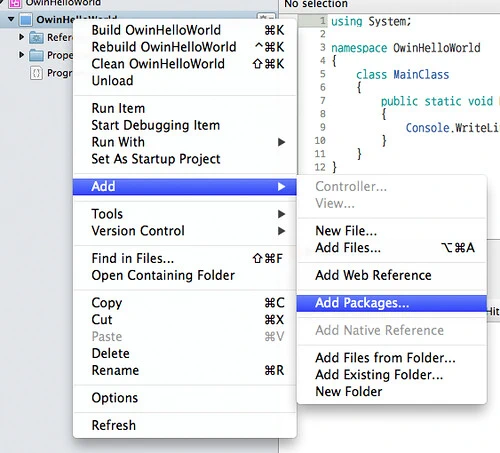This screenshot has width=500, height=453.
Task: Select Copy from context menu
Action: coord(185,303)
